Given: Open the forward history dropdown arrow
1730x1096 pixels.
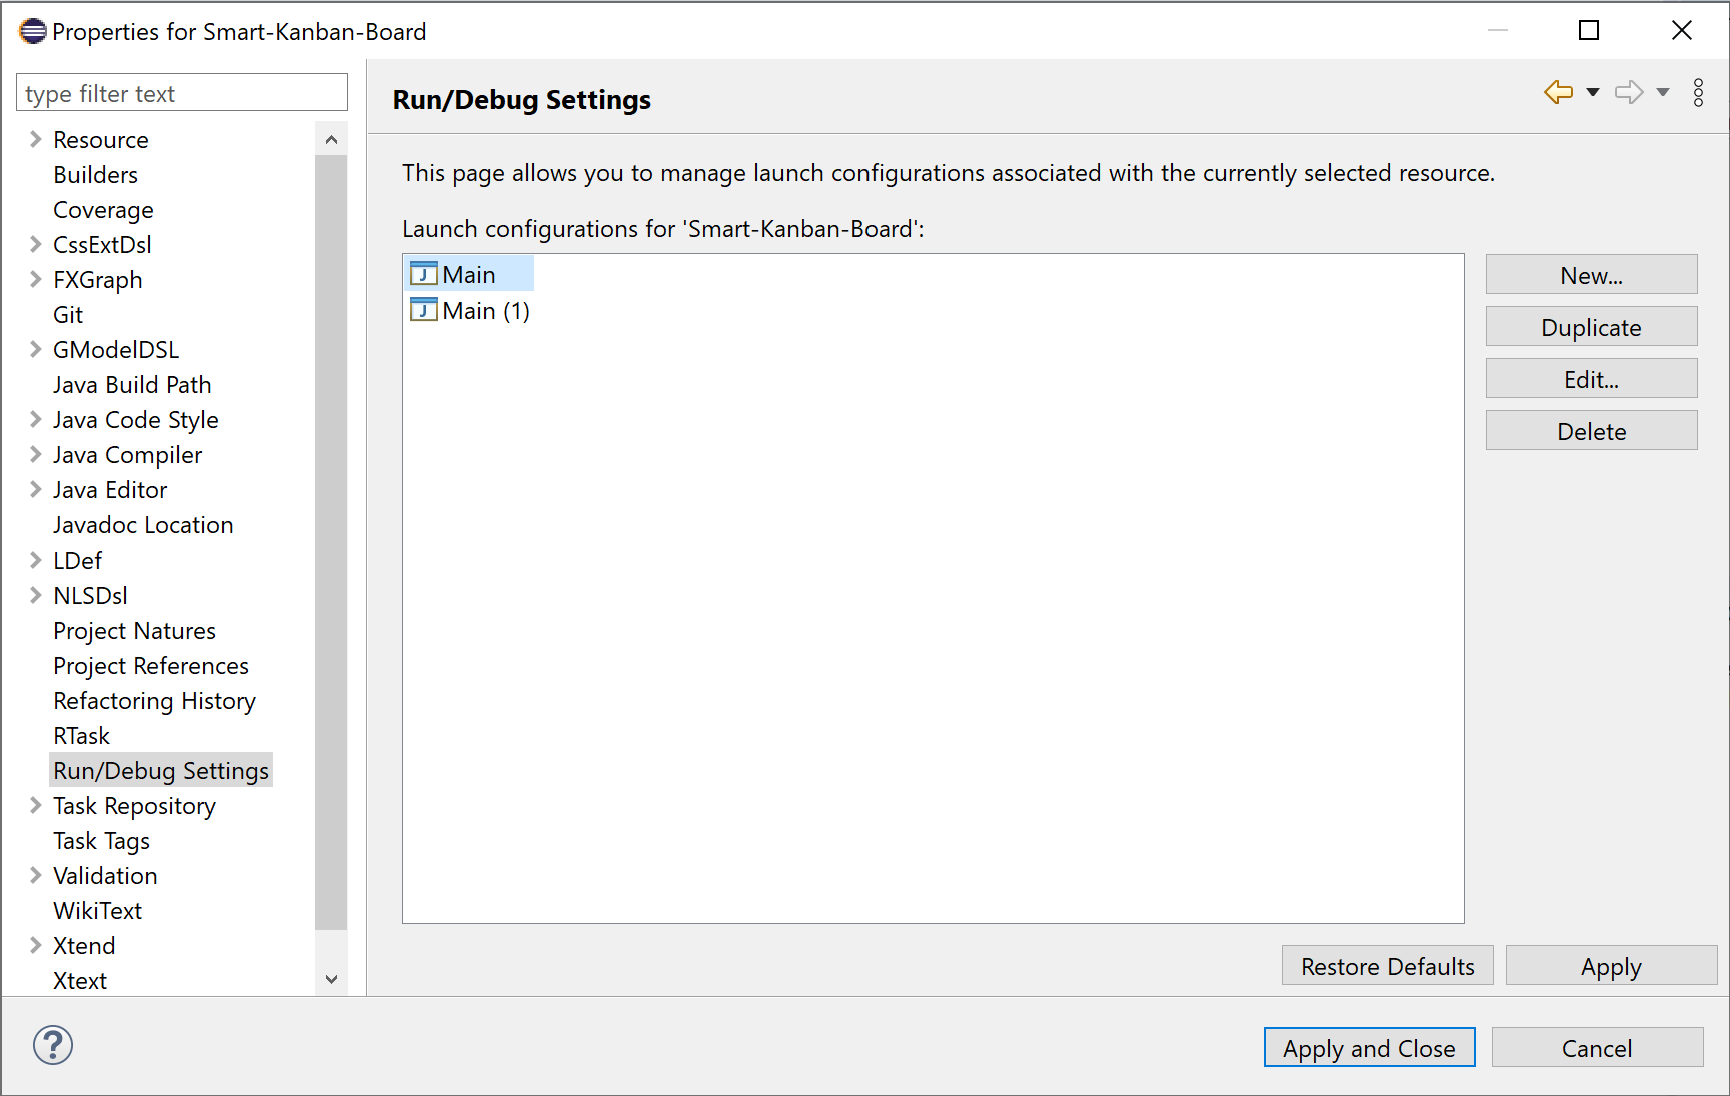Looking at the screenshot, I should [x=1663, y=93].
